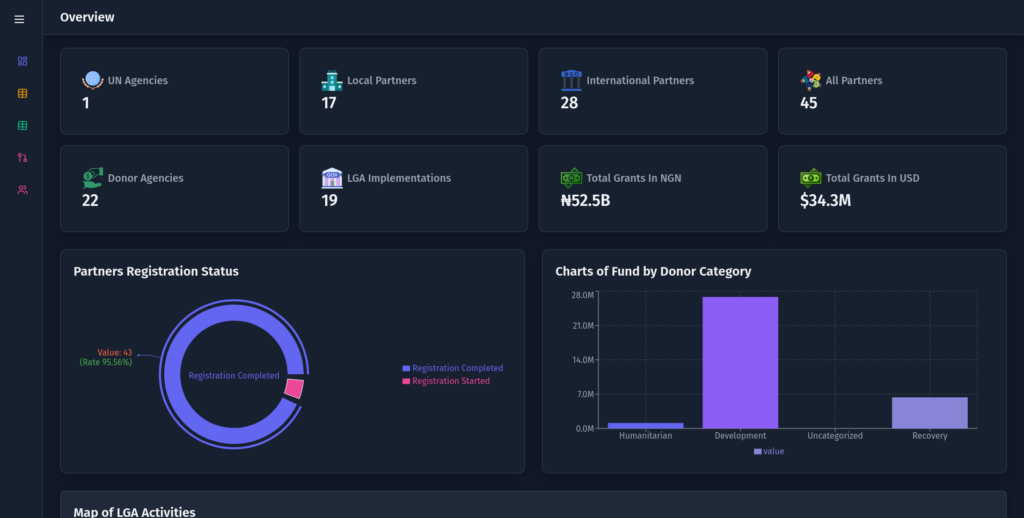Click the Donor Agencies hand-money icon
1024x518 pixels.
tap(93, 178)
